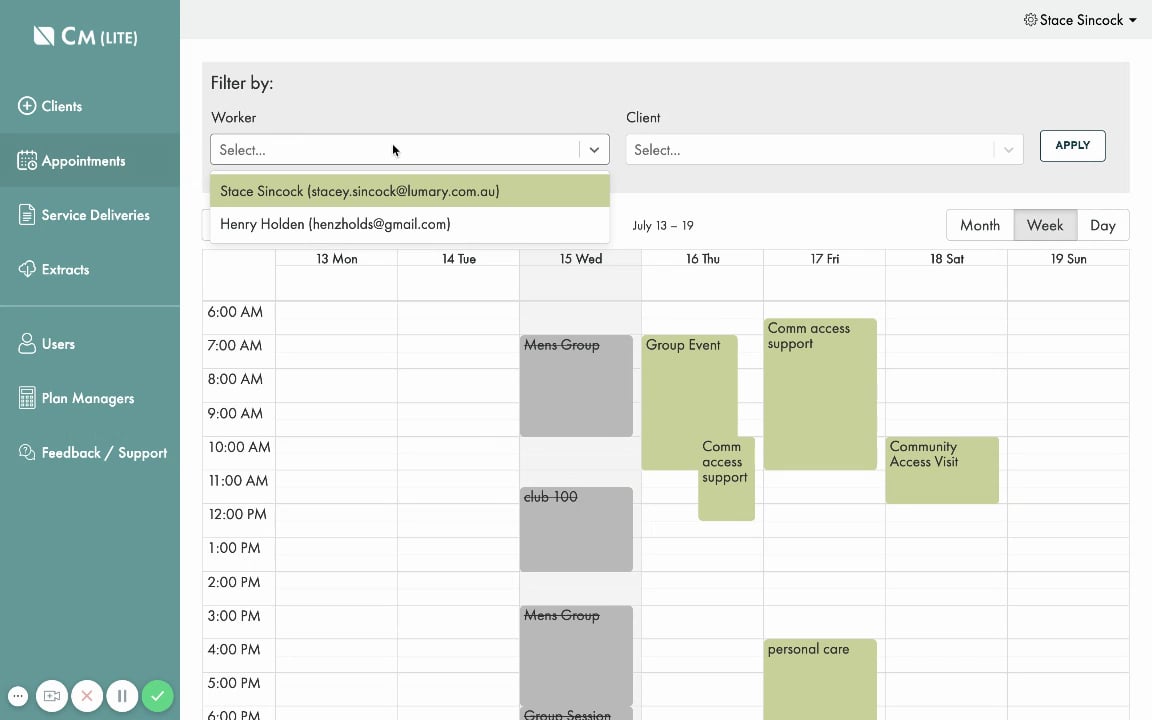Finish recording with green checkmark button
The height and width of the screenshot is (720, 1152).
coord(157,696)
